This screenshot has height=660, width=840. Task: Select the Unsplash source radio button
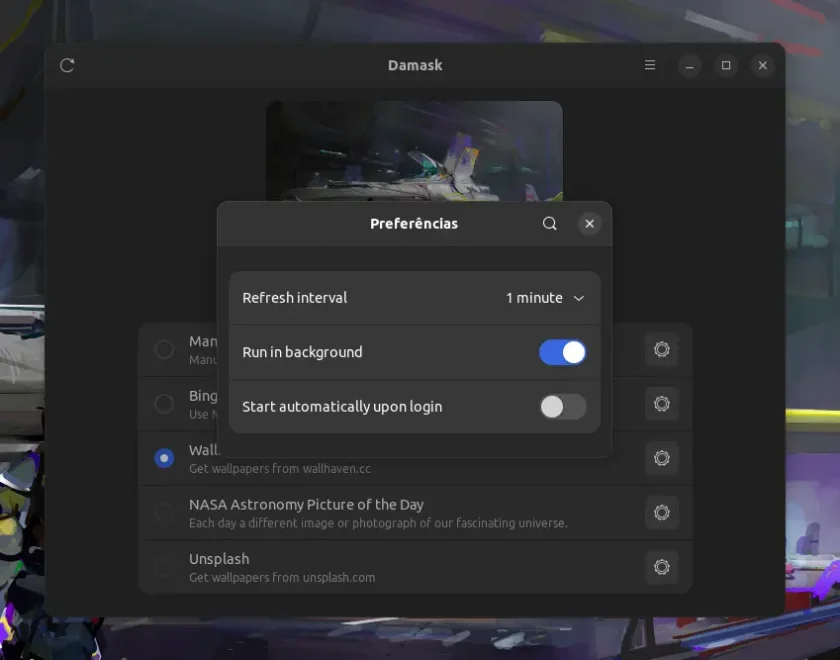(x=164, y=567)
